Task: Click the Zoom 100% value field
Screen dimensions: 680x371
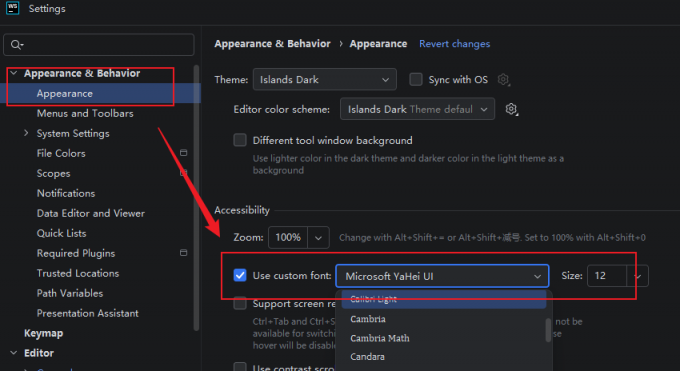Action: pos(288,238)
